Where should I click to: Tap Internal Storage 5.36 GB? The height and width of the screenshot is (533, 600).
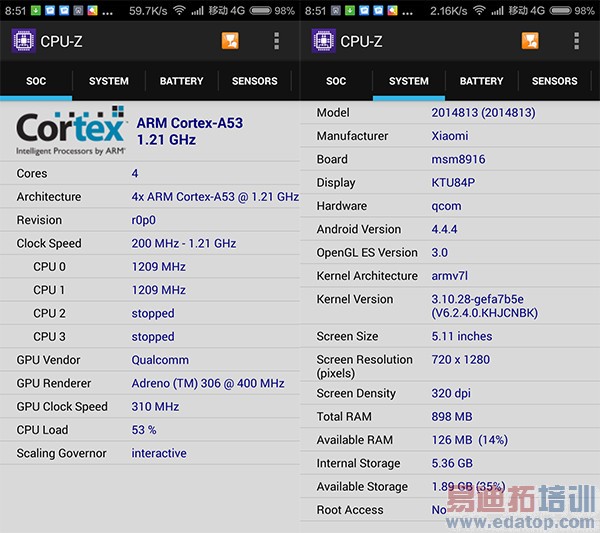tap(452, 463)
